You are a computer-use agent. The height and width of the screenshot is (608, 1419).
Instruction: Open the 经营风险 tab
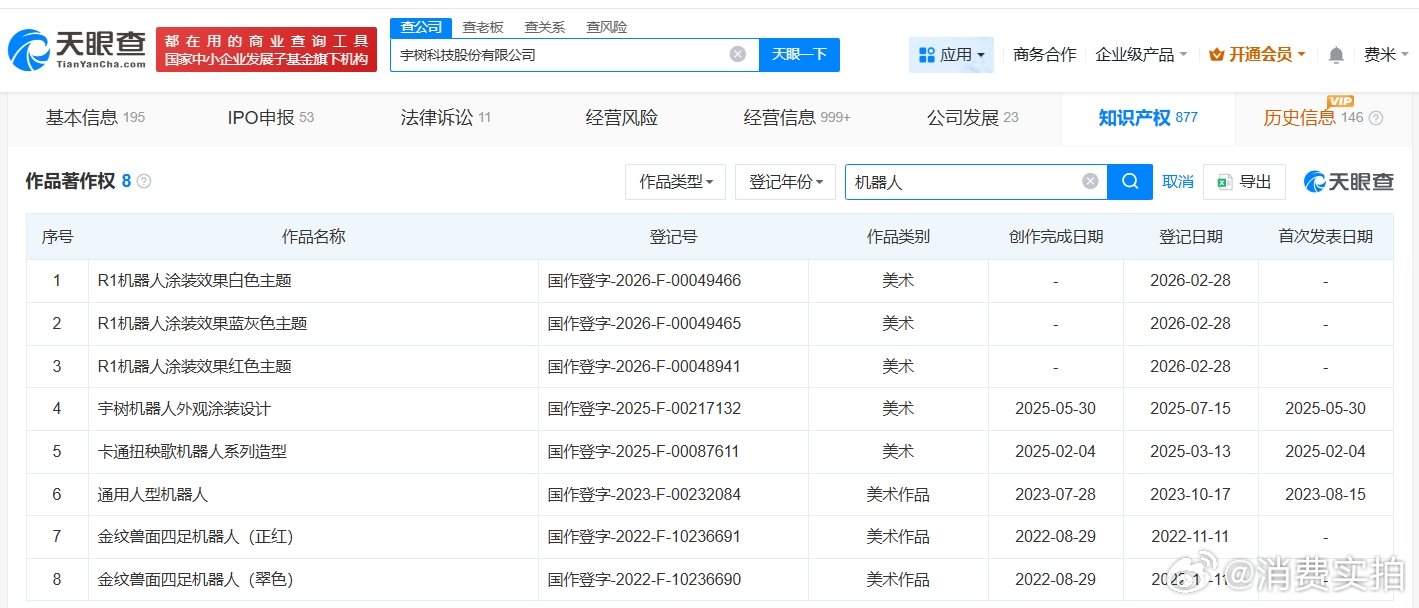621,118
